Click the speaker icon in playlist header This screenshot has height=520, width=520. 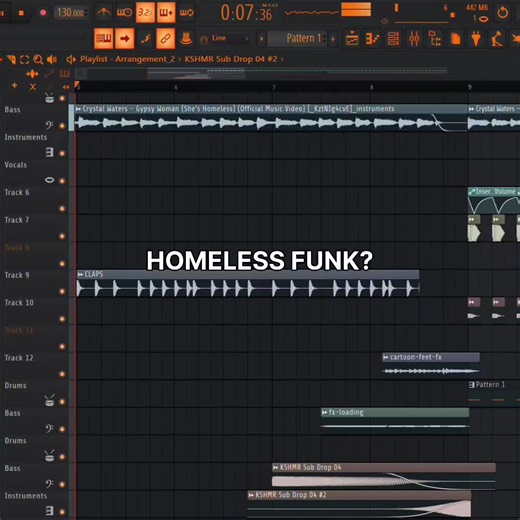coord(52,60)
